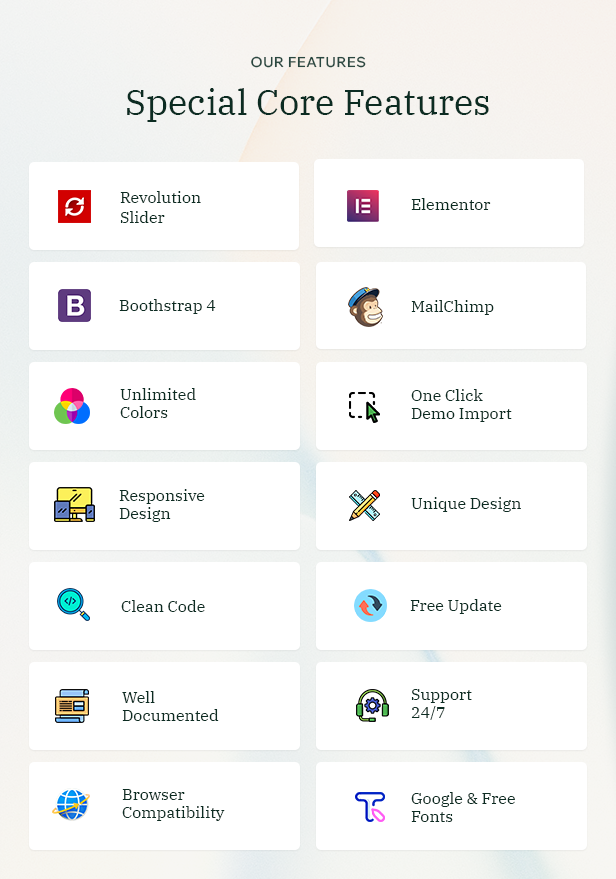
Task: Select the purple Bootstrap B icon
Action: (x=75, y=306)
